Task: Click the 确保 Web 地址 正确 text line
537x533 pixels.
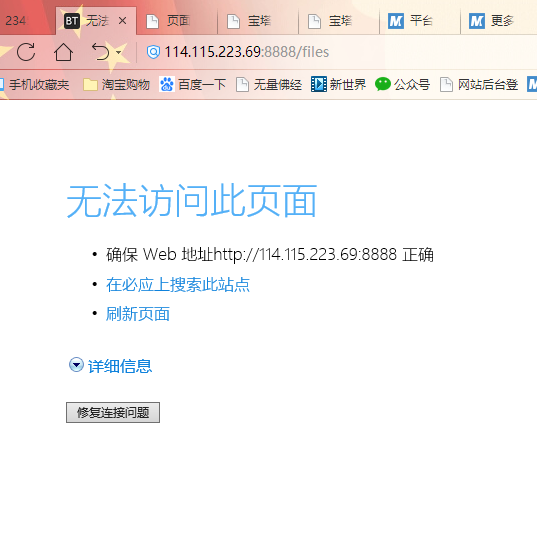Action: point(270,255)
